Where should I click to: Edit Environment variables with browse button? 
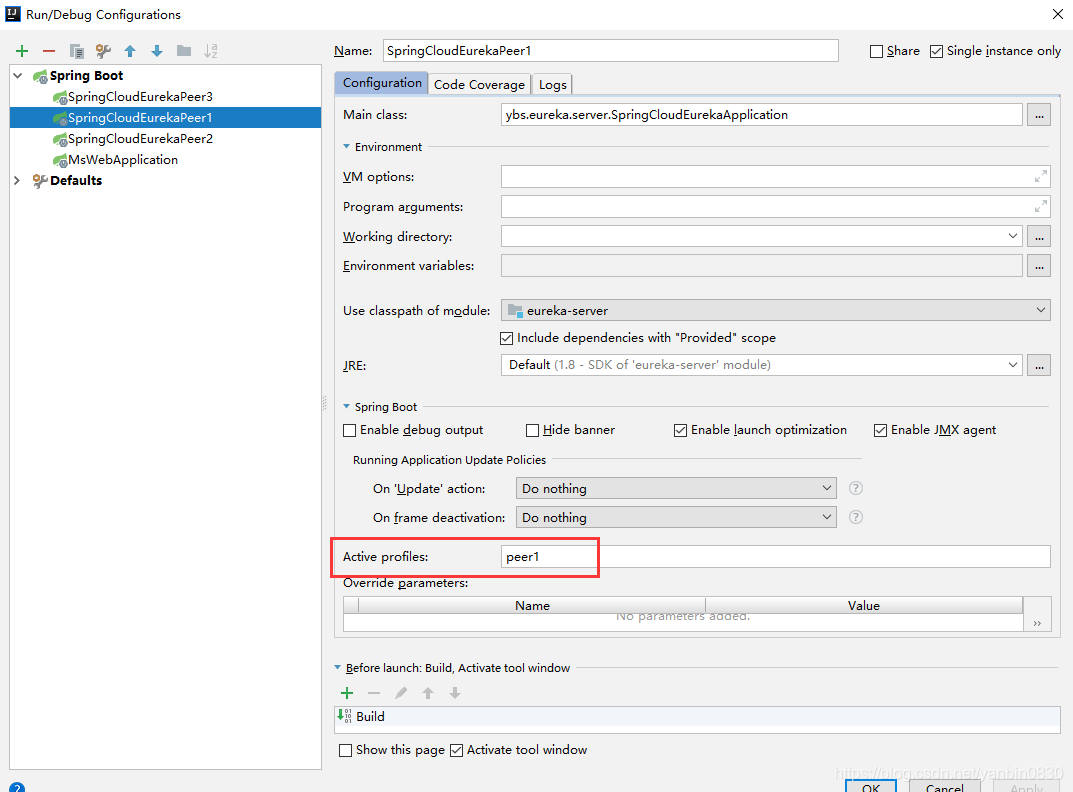[1039, 266]
